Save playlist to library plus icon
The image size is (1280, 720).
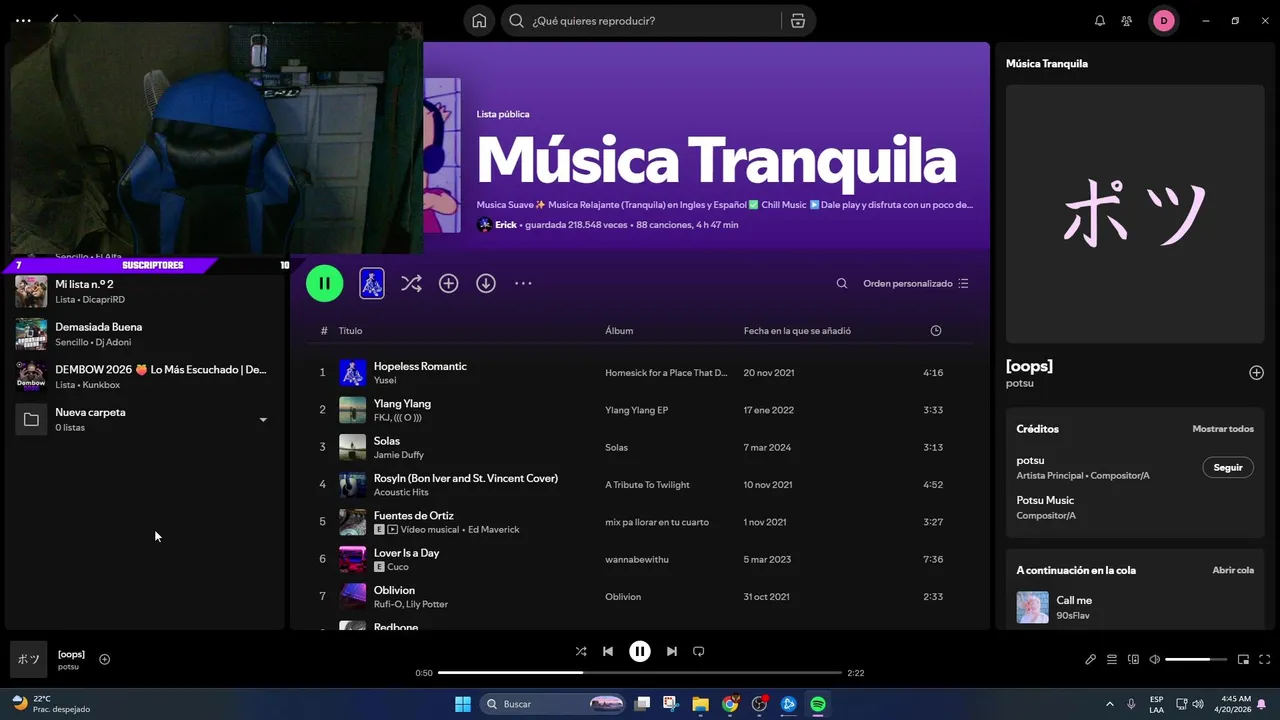click(x=449, y=284)
